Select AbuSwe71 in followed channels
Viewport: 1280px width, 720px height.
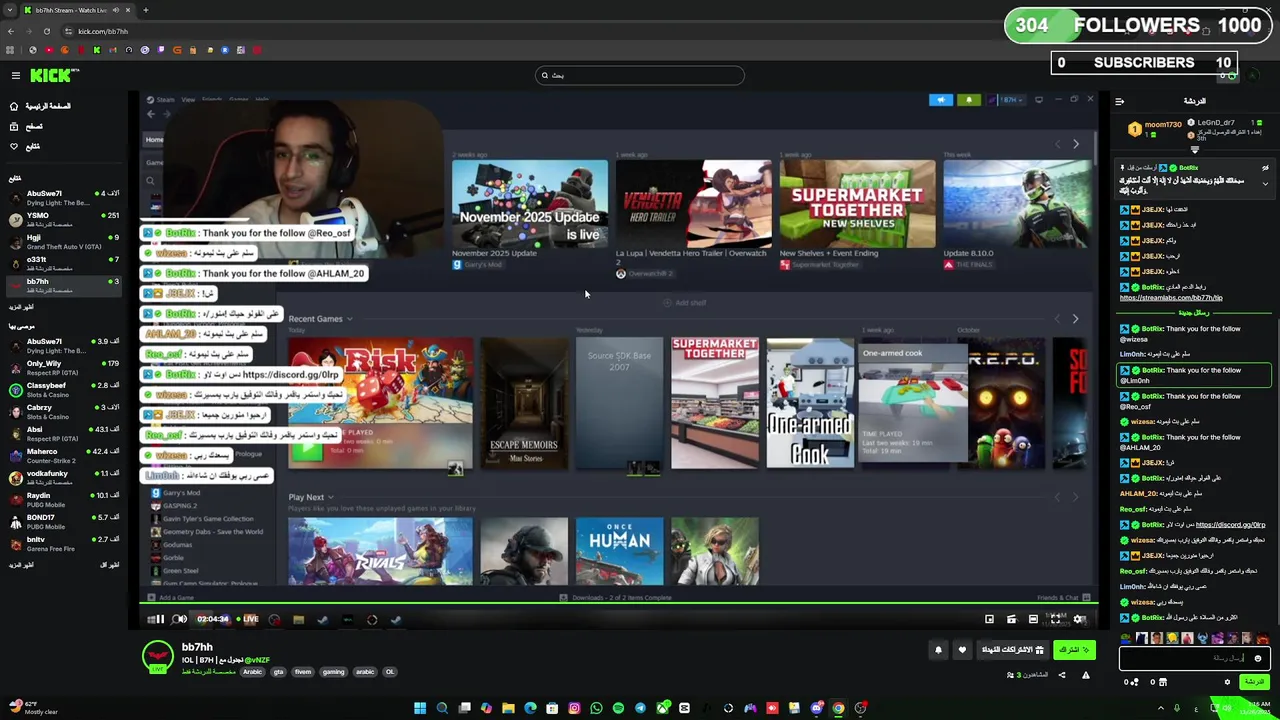[62, 197]
